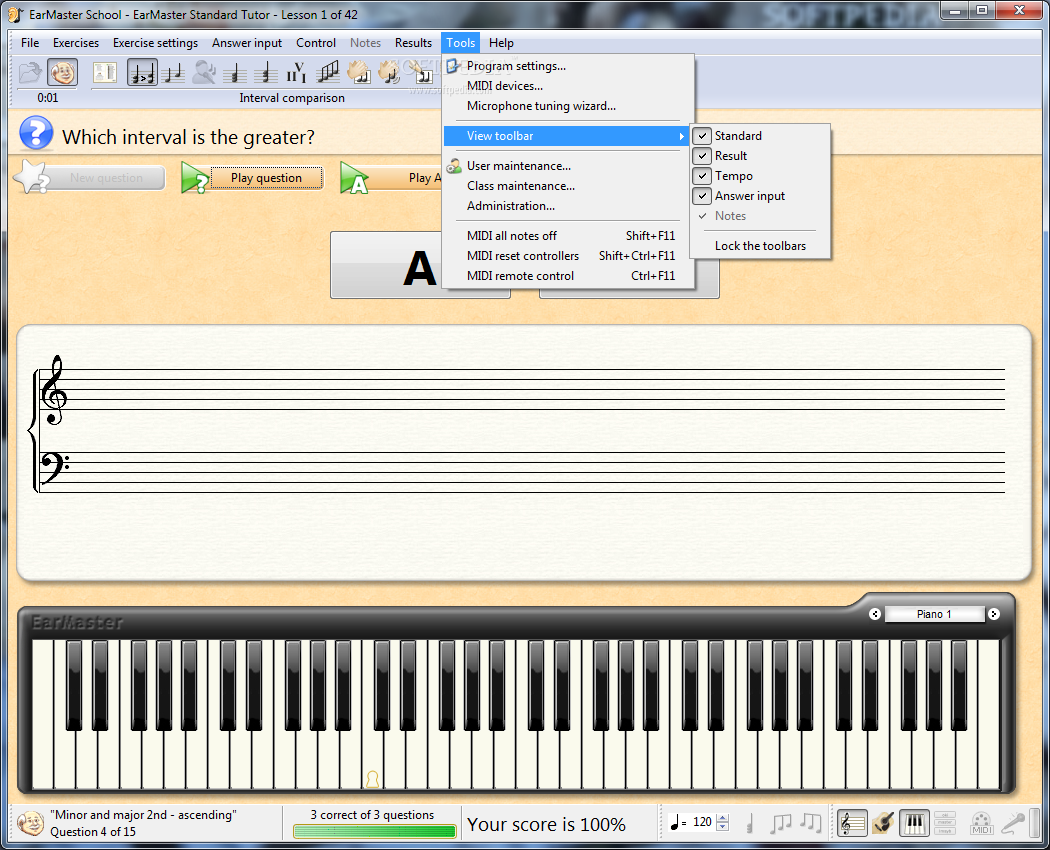Screen dimensions: 1050x850
Task: Select the chord inversions exercise icon
Action: [x=266, y=72]
